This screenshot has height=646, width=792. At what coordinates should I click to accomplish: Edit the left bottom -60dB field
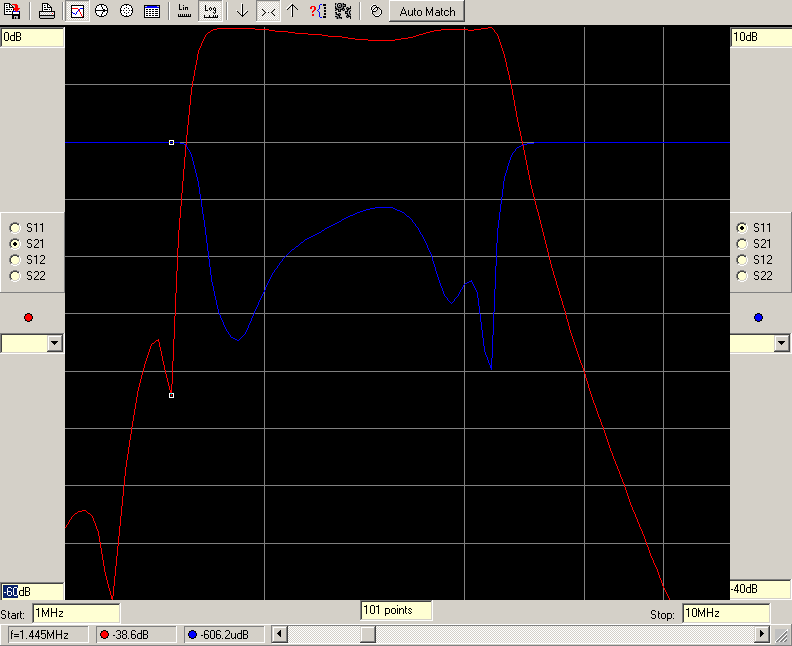click(x=32, y=591)
